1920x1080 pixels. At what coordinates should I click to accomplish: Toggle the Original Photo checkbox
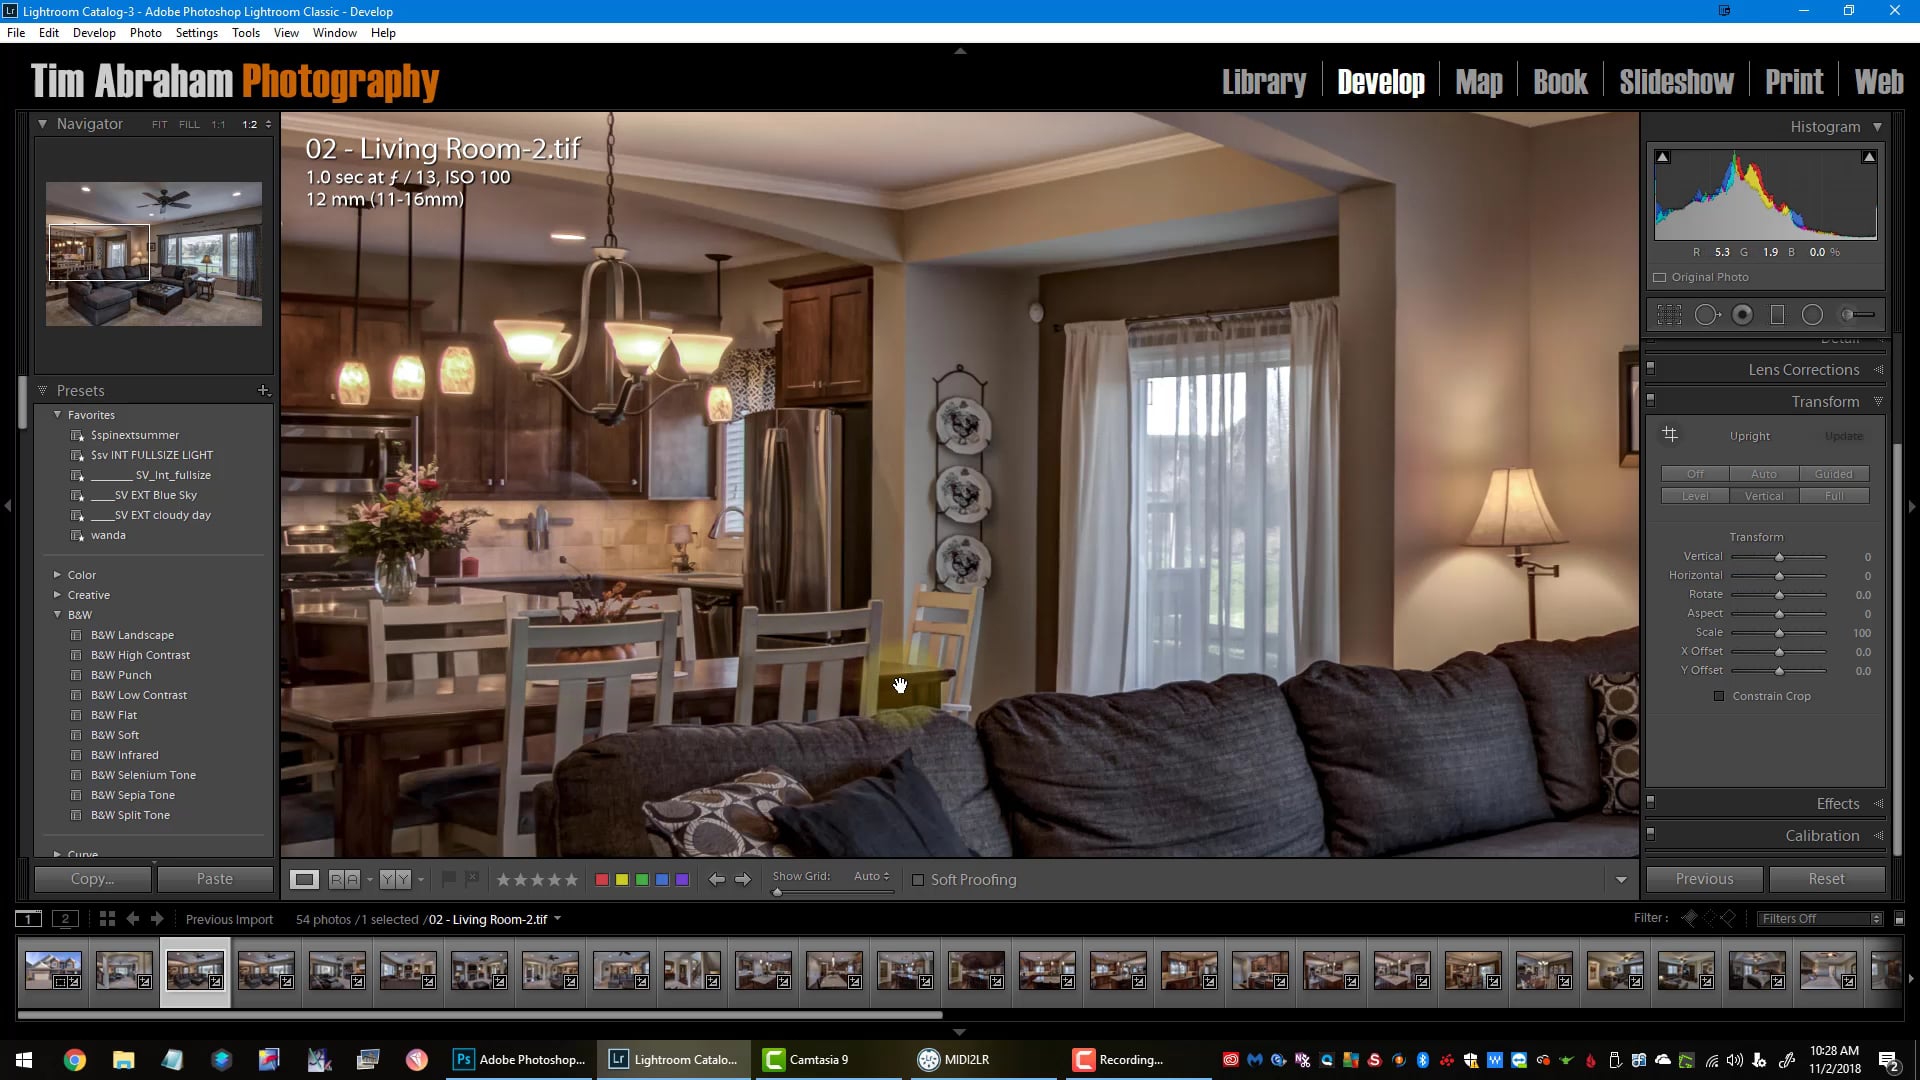pos(1660,278)
